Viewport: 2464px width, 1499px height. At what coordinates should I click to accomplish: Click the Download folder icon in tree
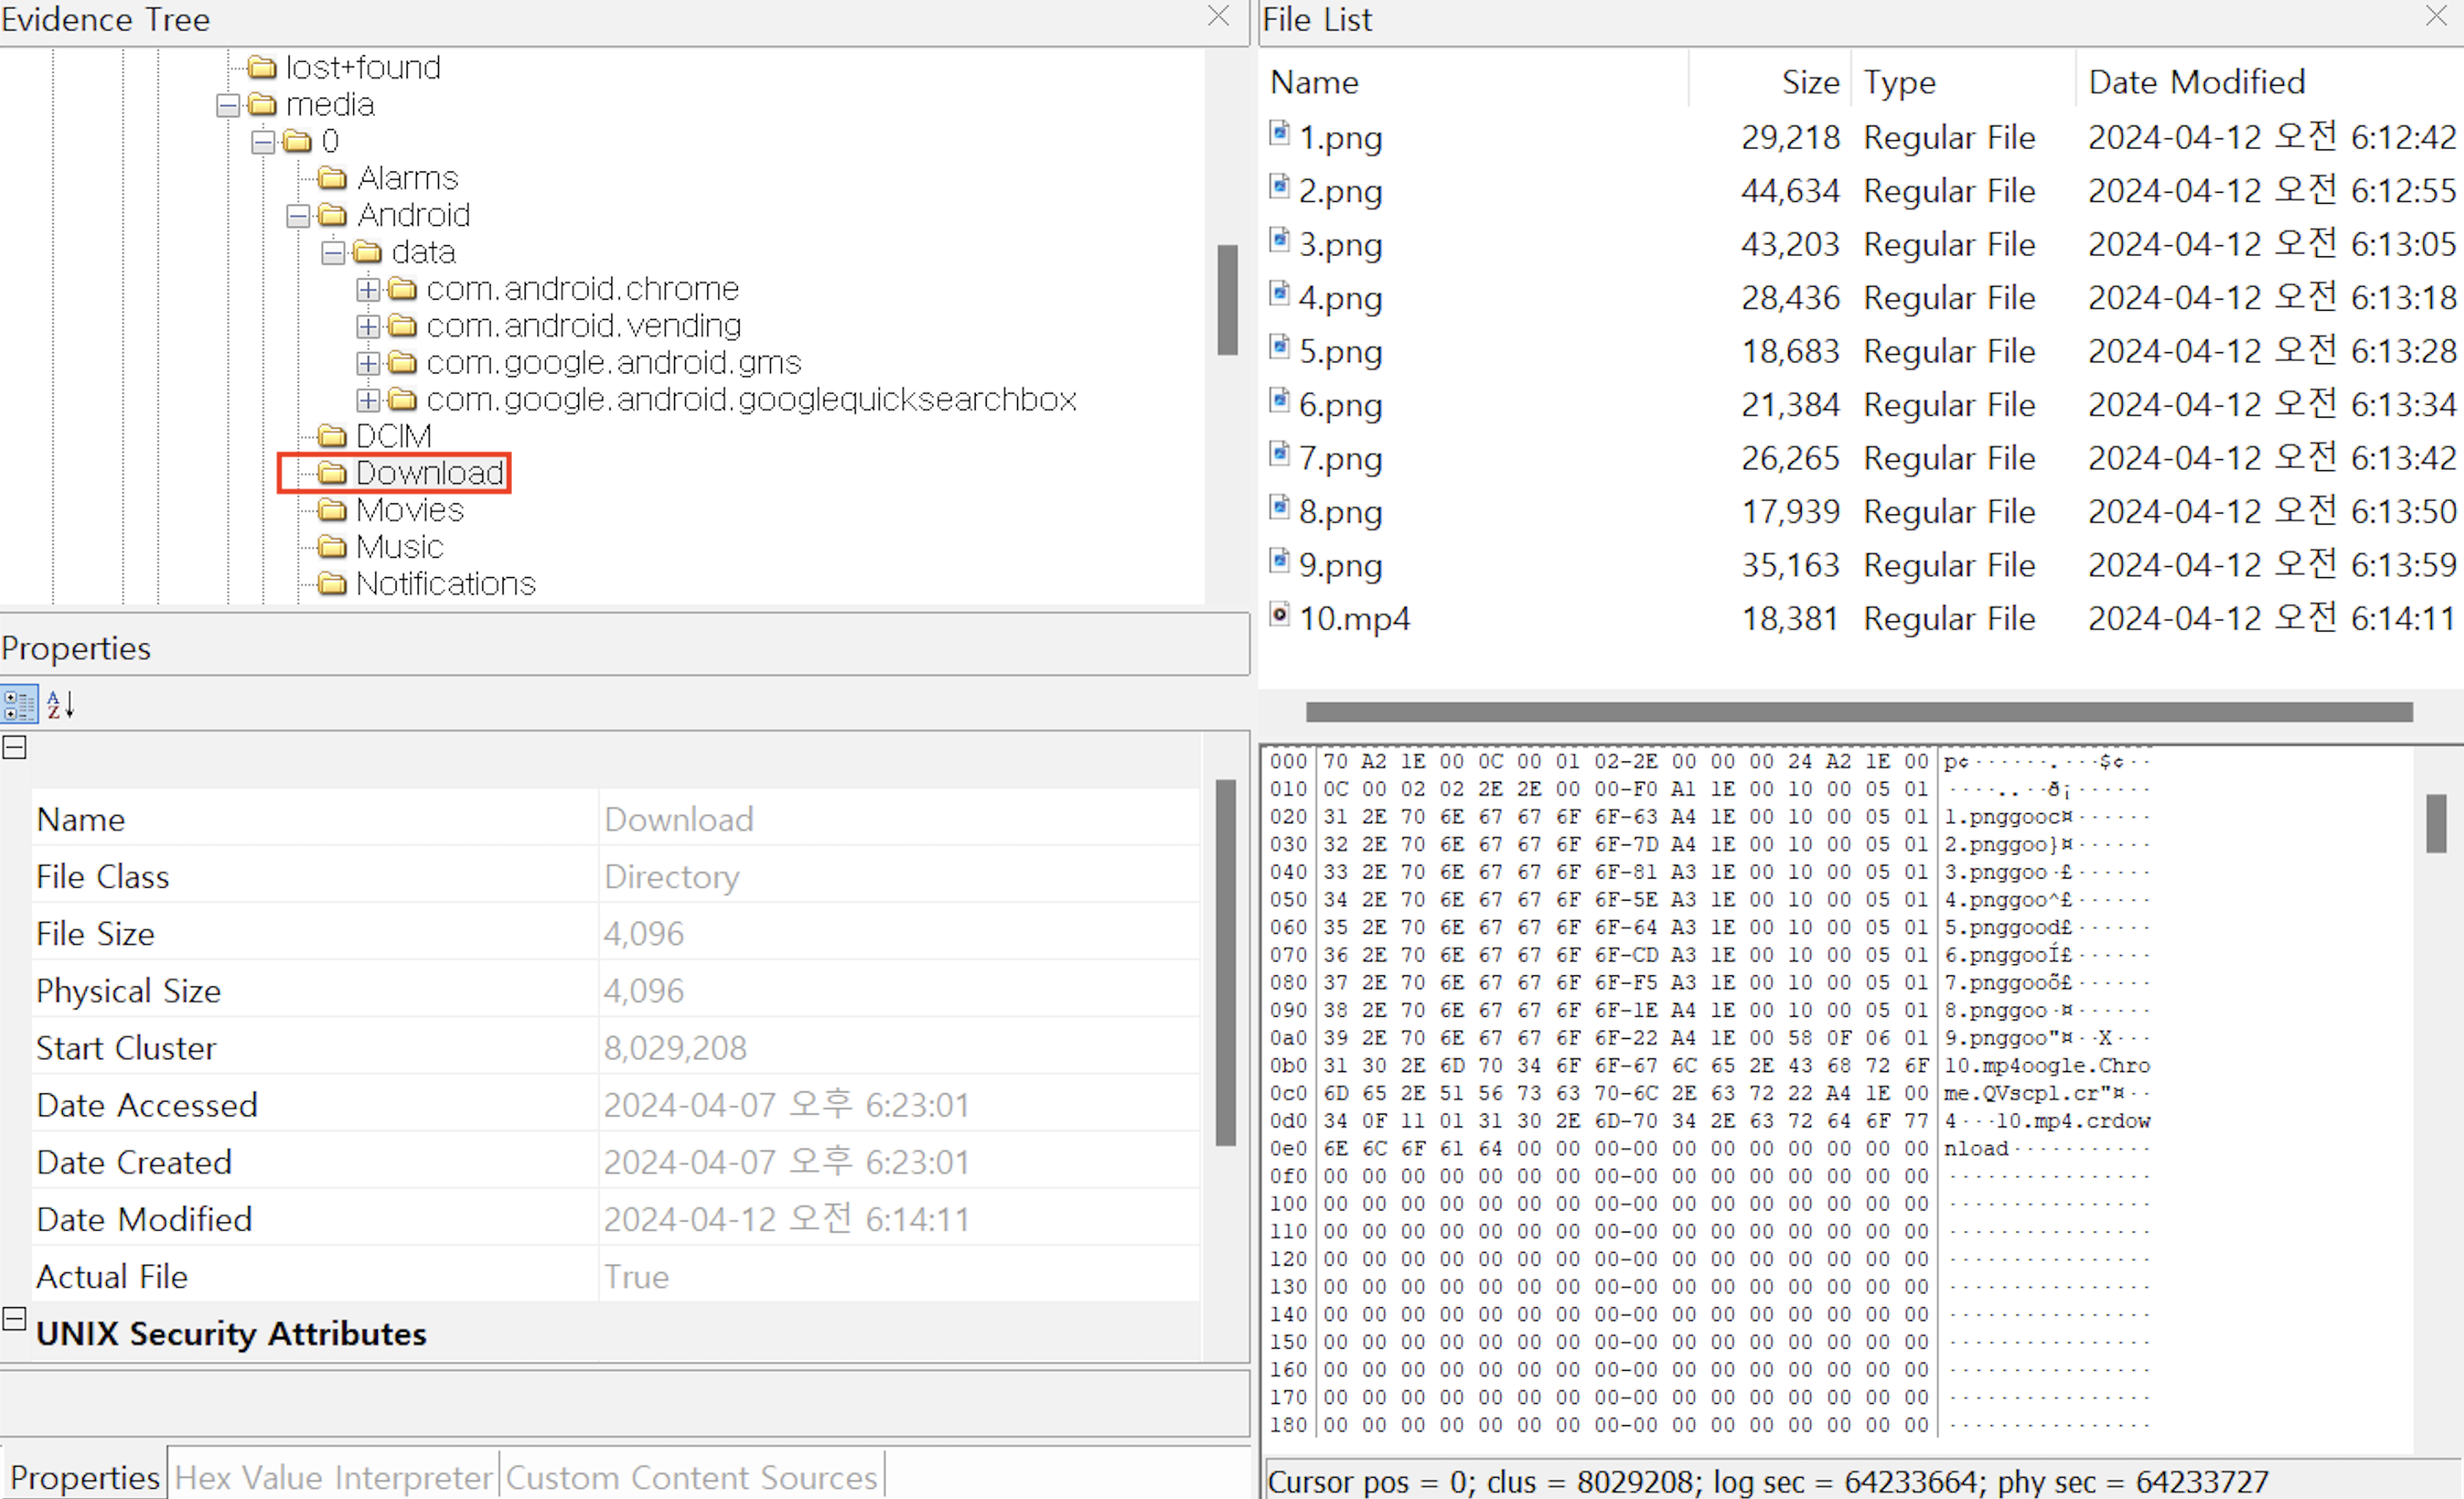tap(332, 473)
